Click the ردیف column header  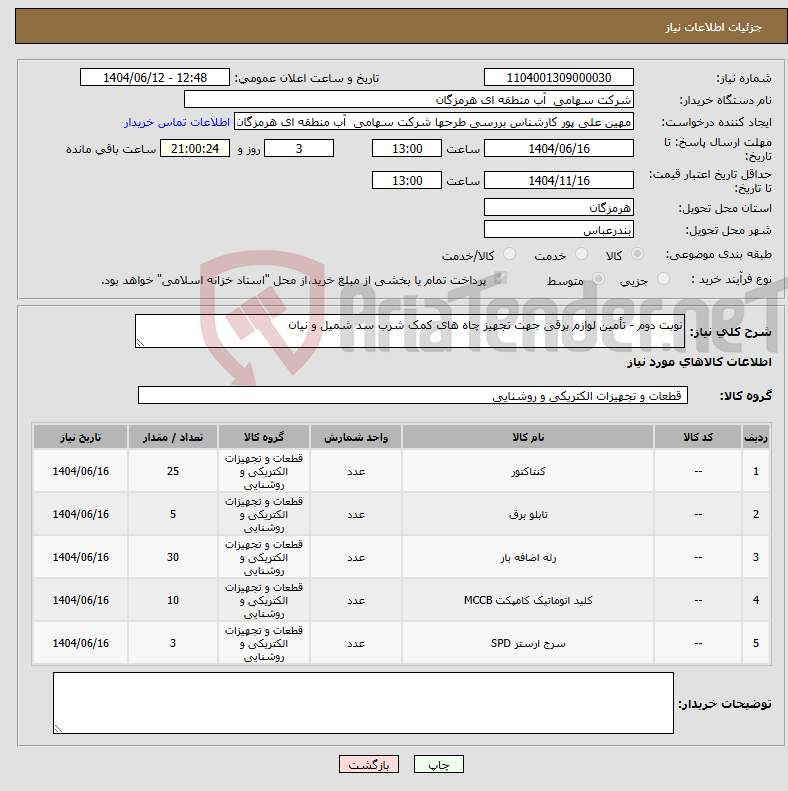(756, 437)
